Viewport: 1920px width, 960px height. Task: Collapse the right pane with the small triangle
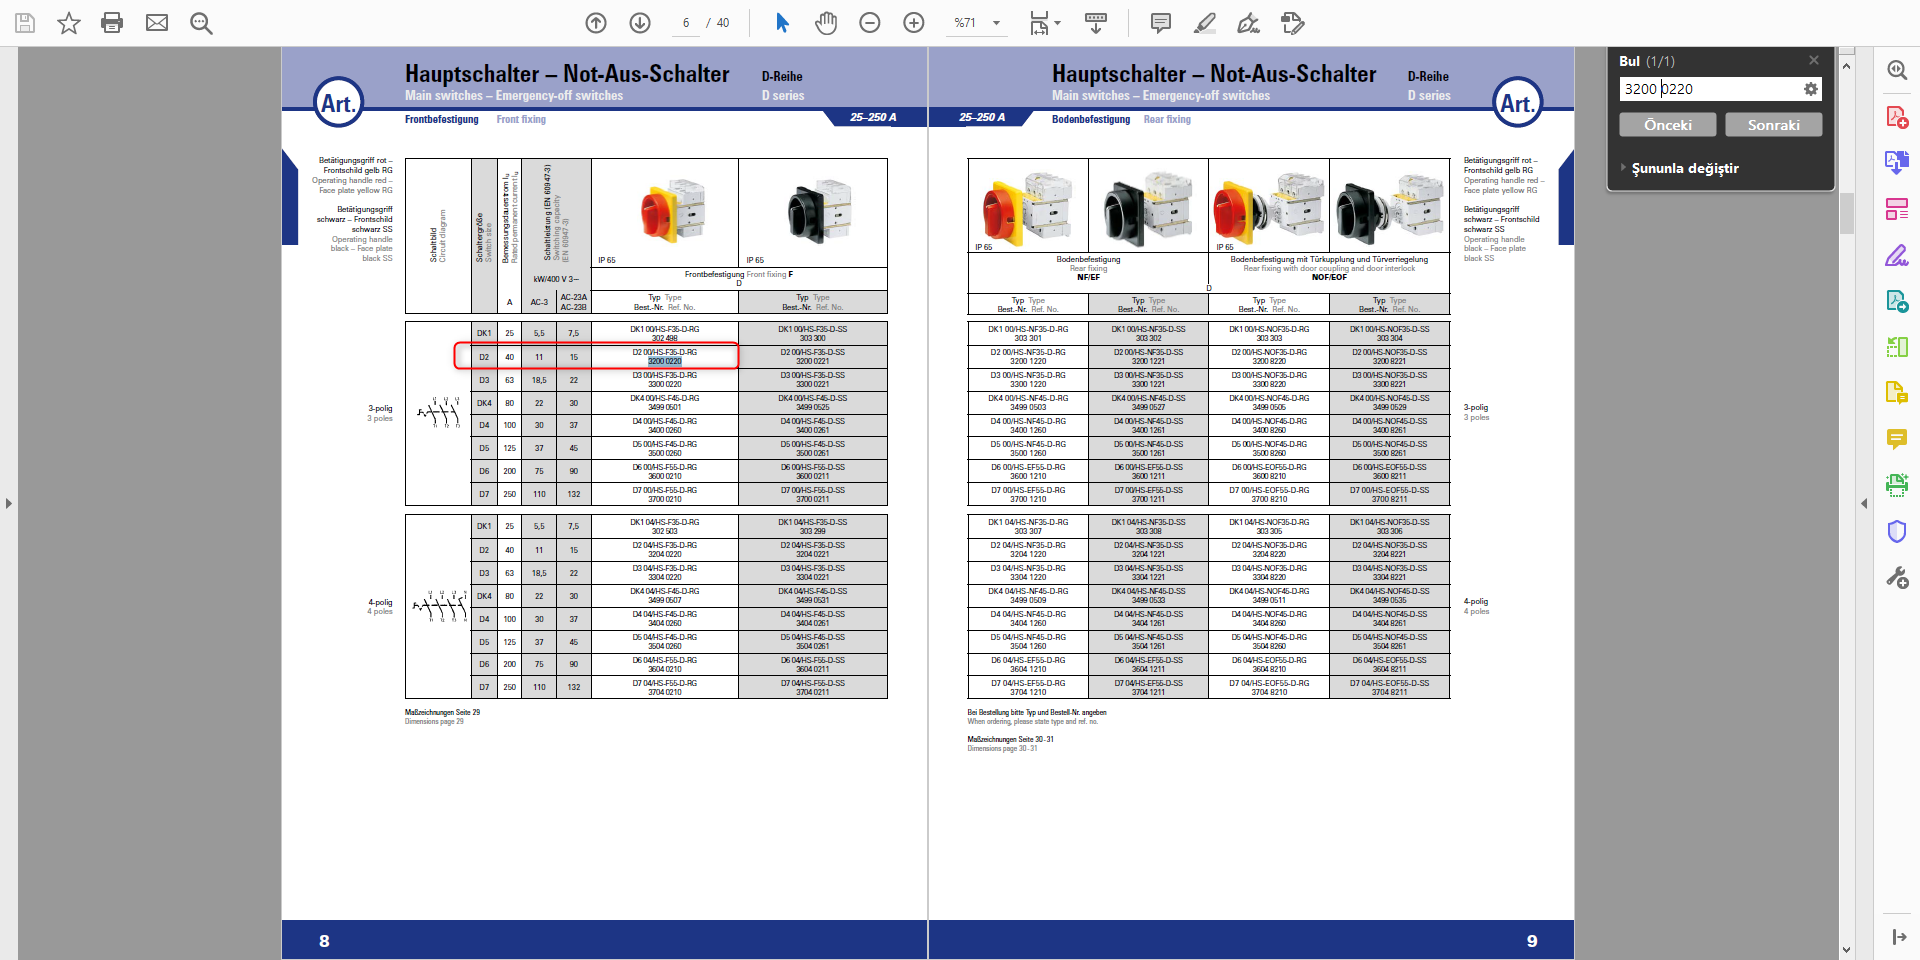pos(1864,503)
